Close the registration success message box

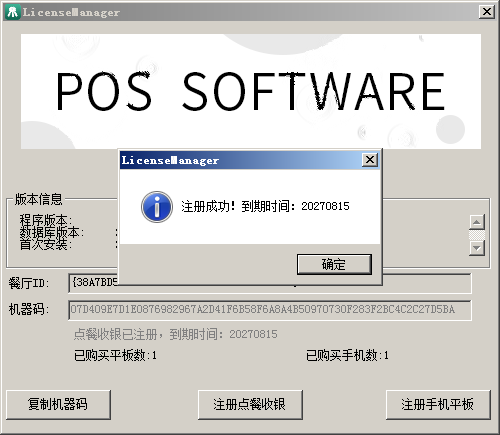[x=370, y=160]
